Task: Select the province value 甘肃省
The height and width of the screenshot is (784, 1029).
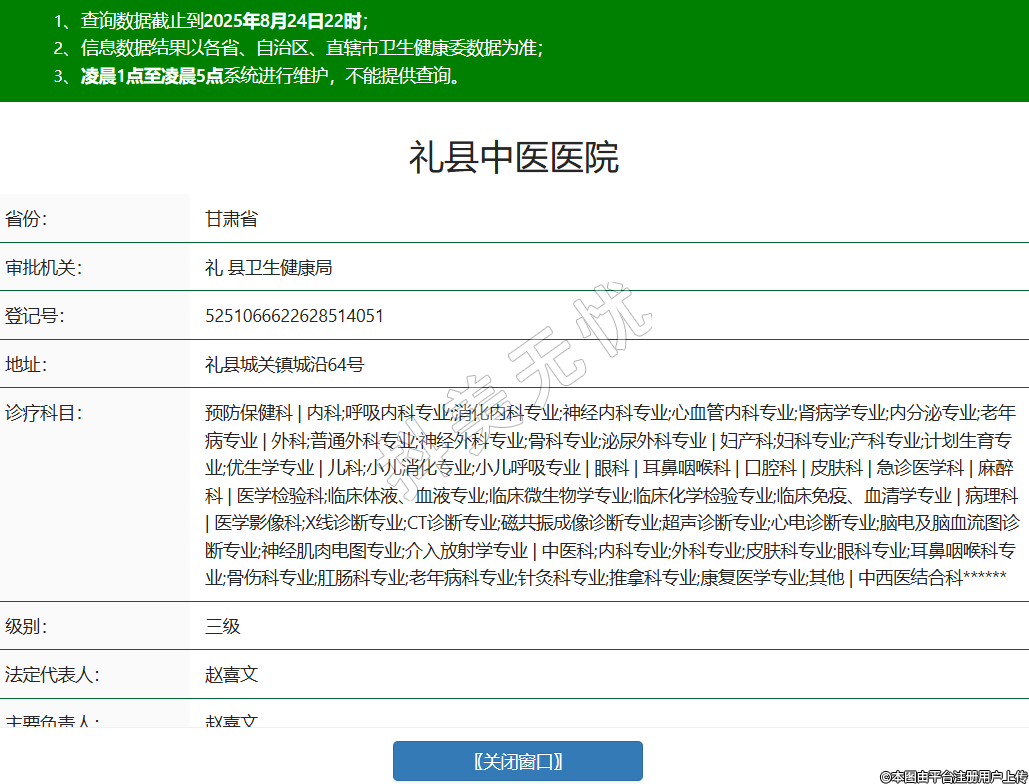Action: [x=231, y=219]
